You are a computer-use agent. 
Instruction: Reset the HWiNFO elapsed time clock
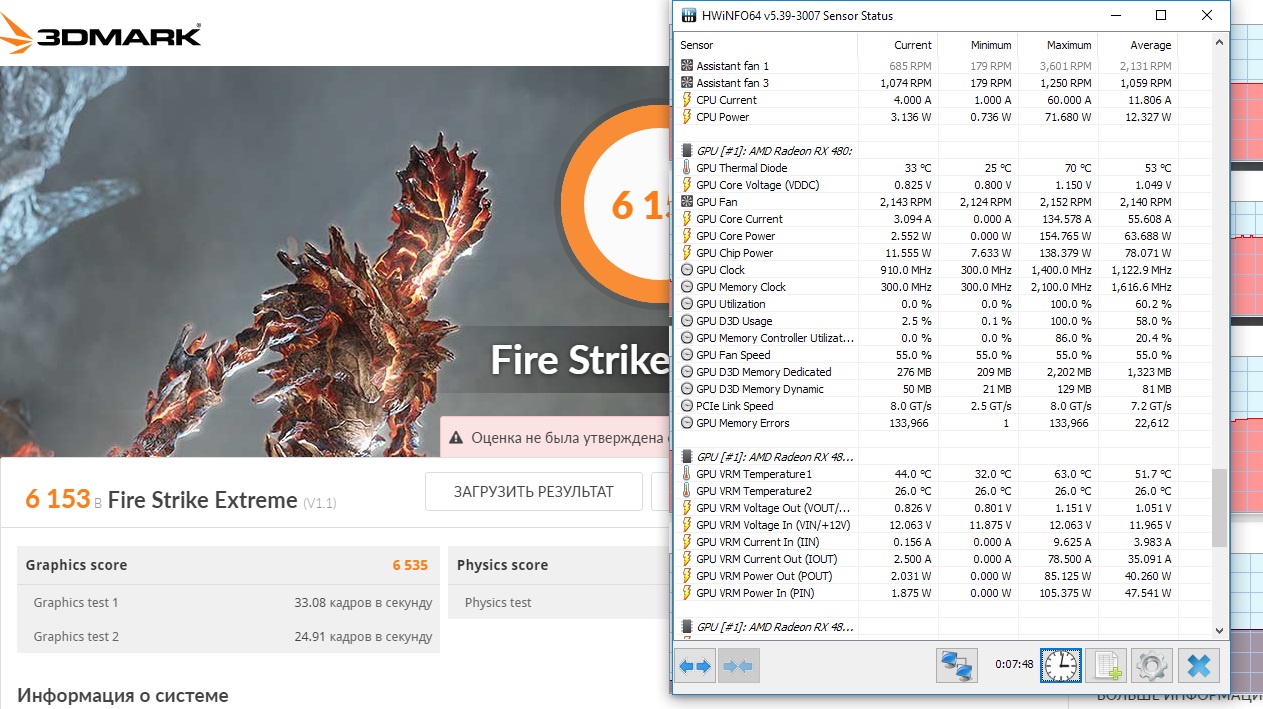pos(1061,665)
